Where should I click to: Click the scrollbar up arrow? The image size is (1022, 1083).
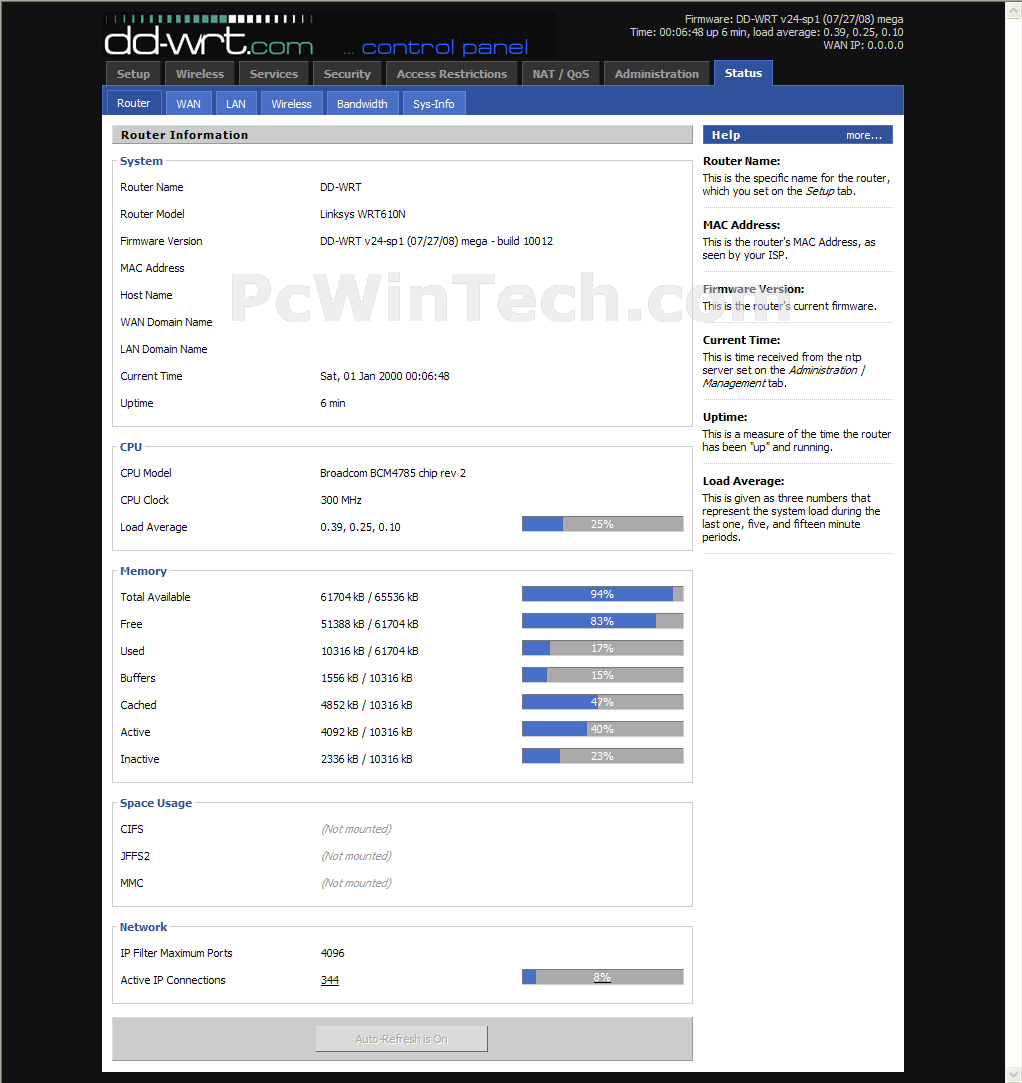(1014, 10)
